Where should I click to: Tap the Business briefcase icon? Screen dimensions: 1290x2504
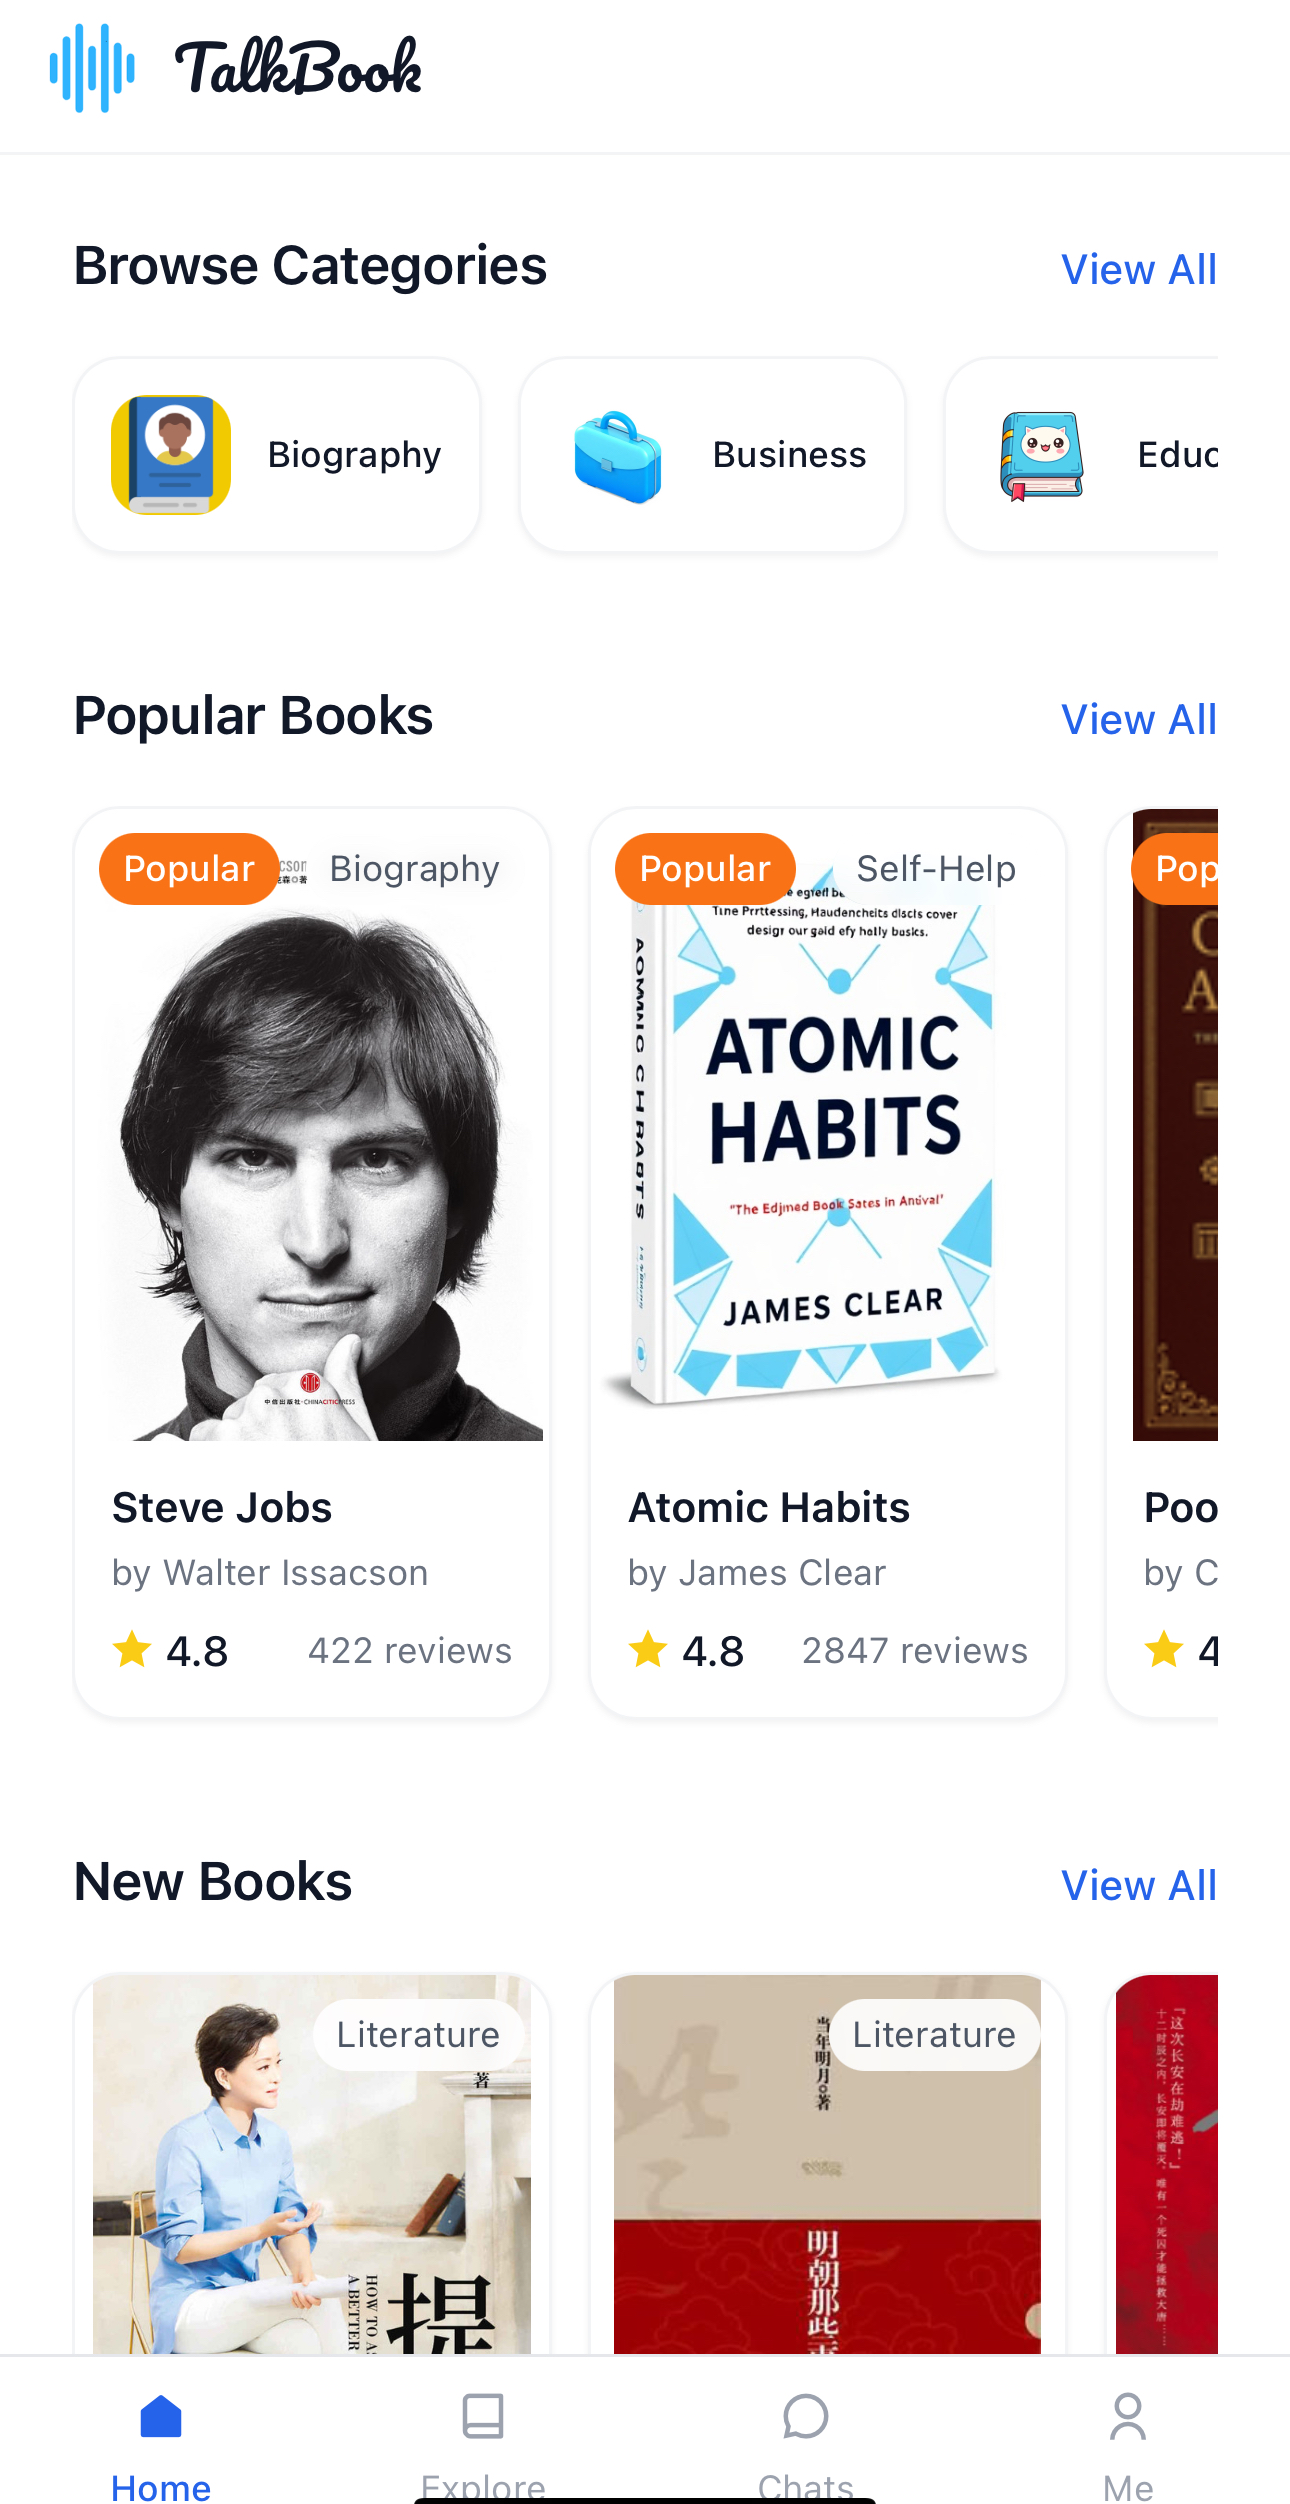(x=617, y=456)
